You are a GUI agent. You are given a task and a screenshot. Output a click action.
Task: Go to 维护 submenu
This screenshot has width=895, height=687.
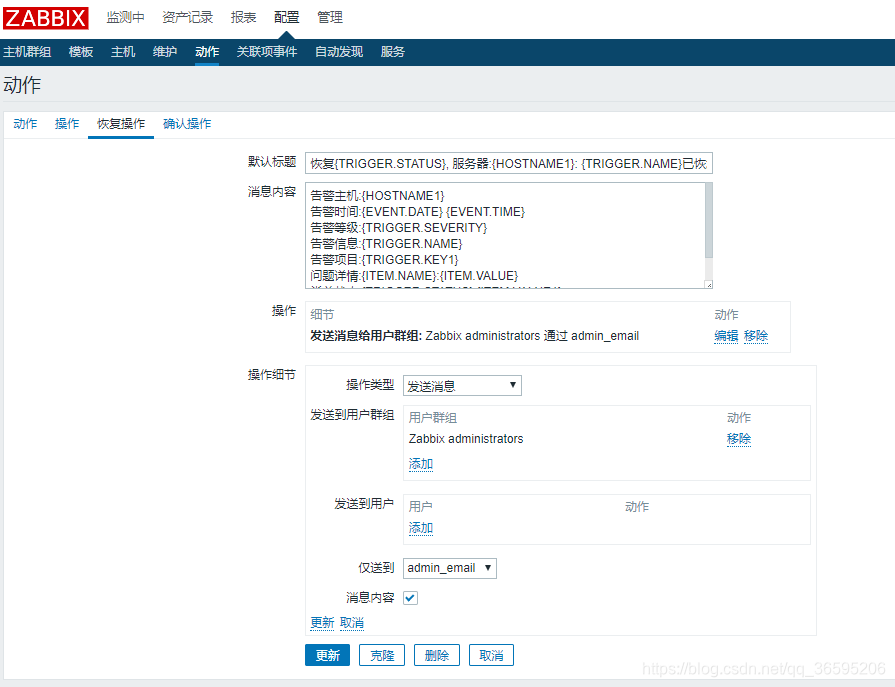tap(165, 52)
